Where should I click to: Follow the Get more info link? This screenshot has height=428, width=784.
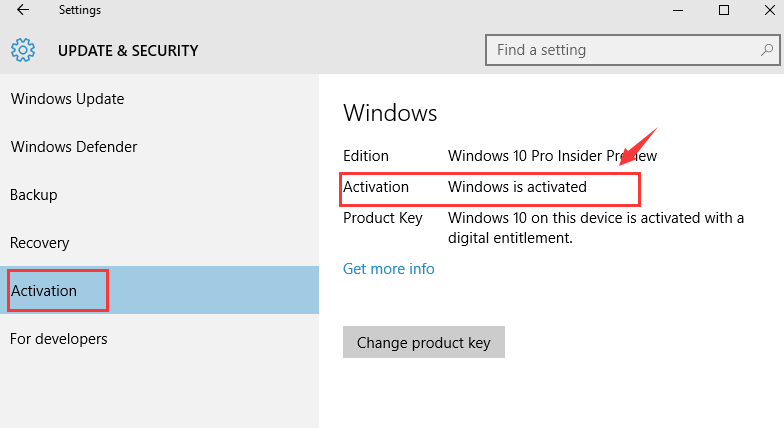pyautogui.click(x=389, y=269)
